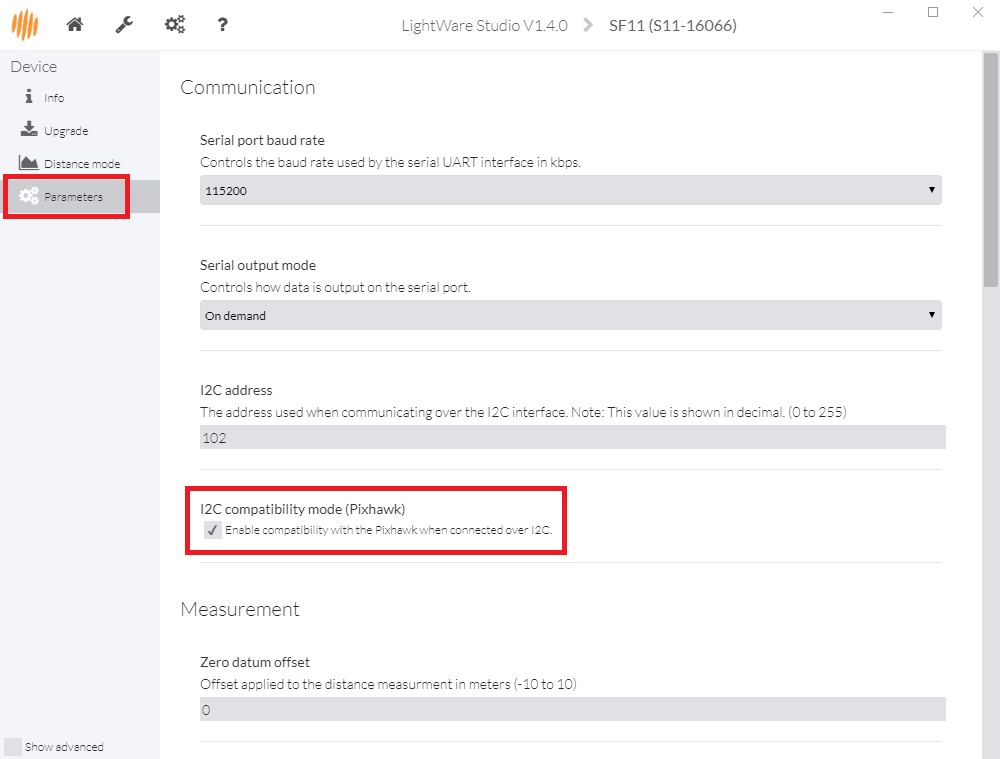Switch to the Distance mode page
The width and height of the screenshot is (1000, 759).
[82, 164]
